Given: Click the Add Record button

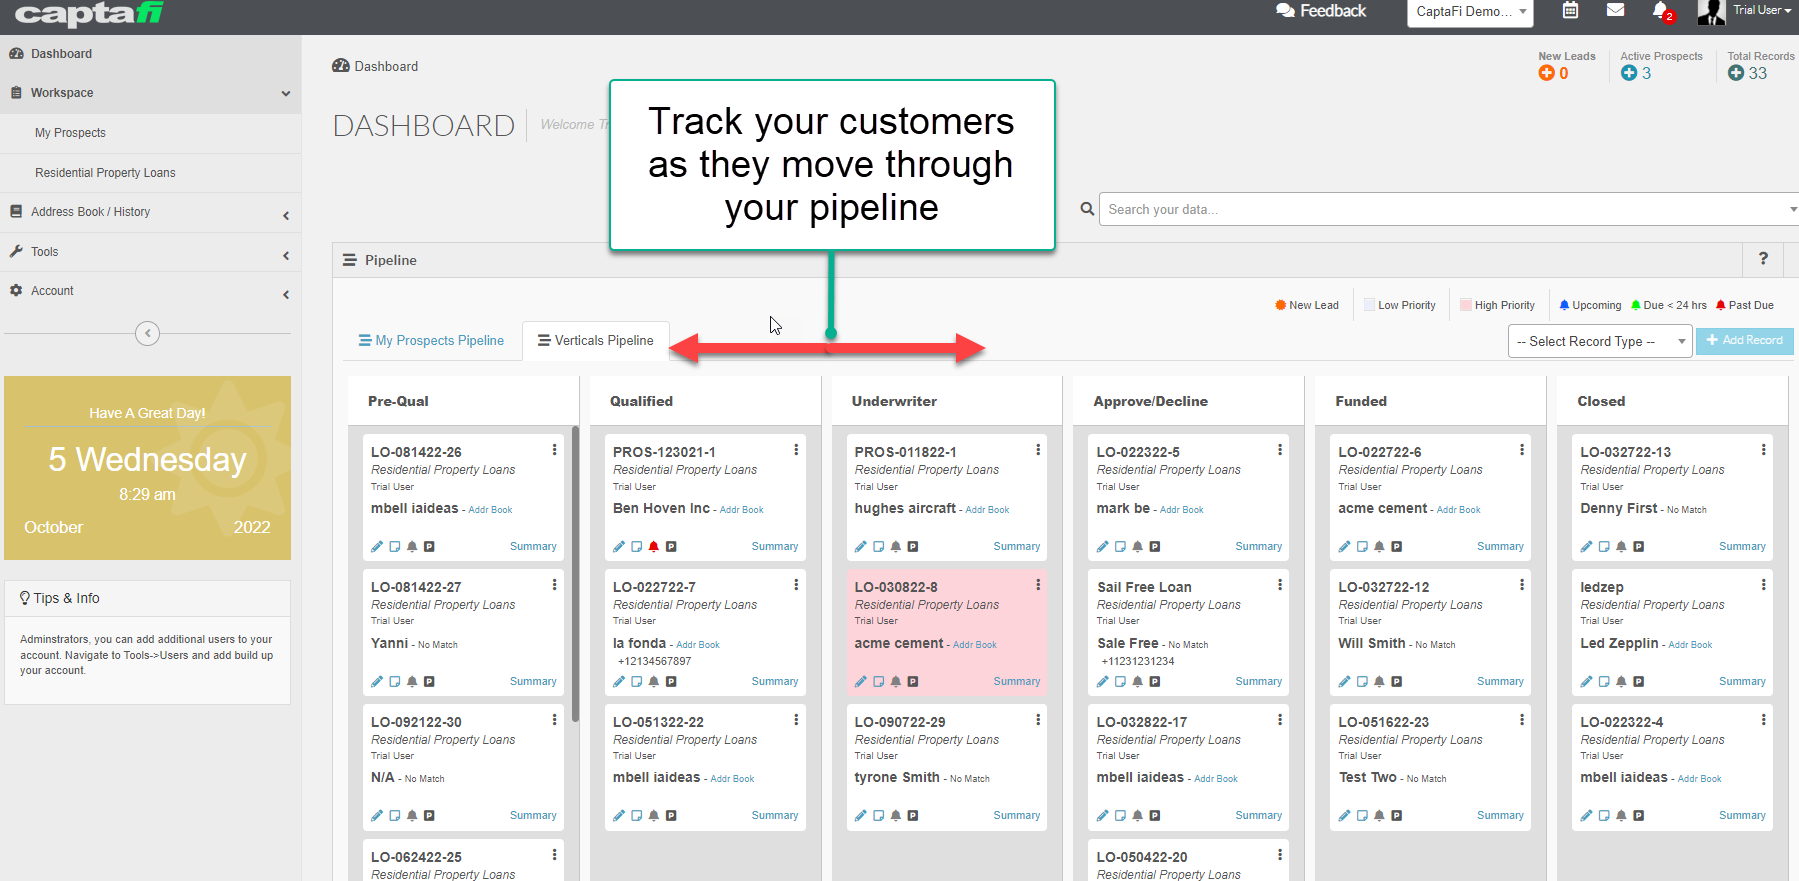Looking at the screenshot, I should coord(1744,341).
